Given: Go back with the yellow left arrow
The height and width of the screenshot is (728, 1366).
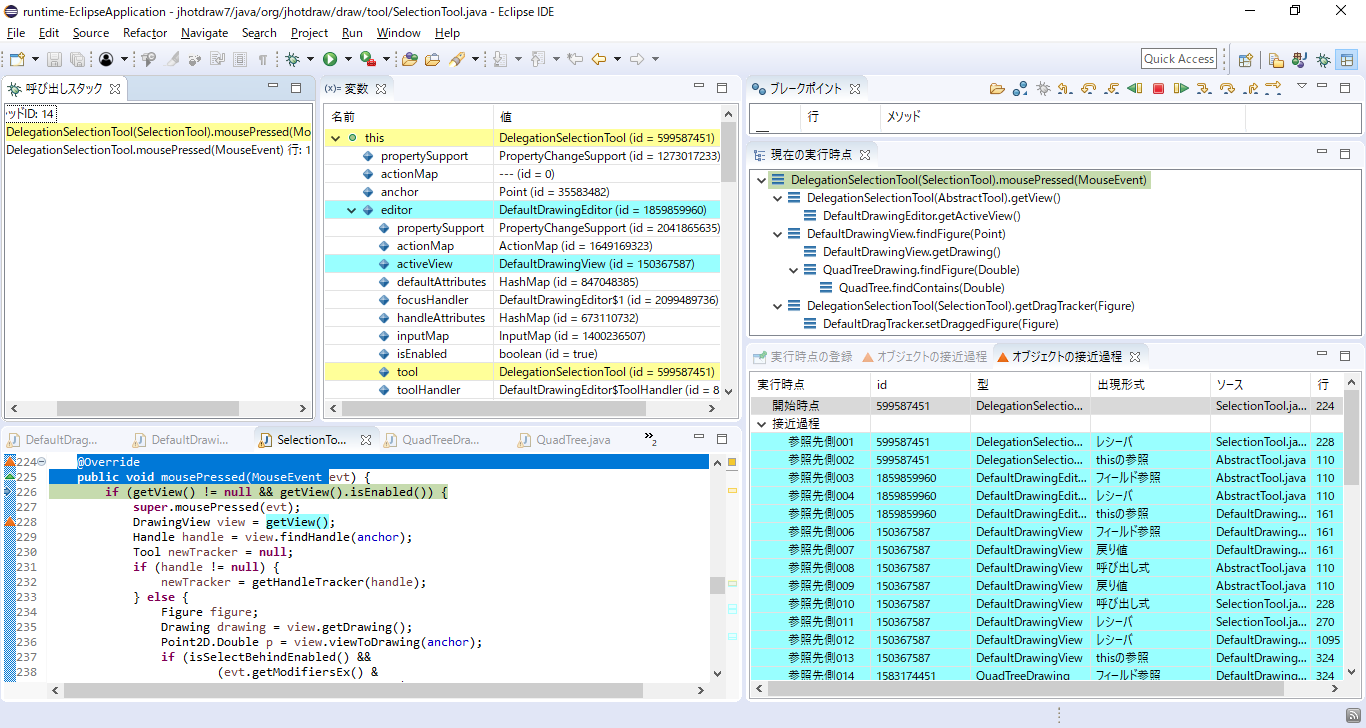Looking at the screenshot, I should pos(599,59).
